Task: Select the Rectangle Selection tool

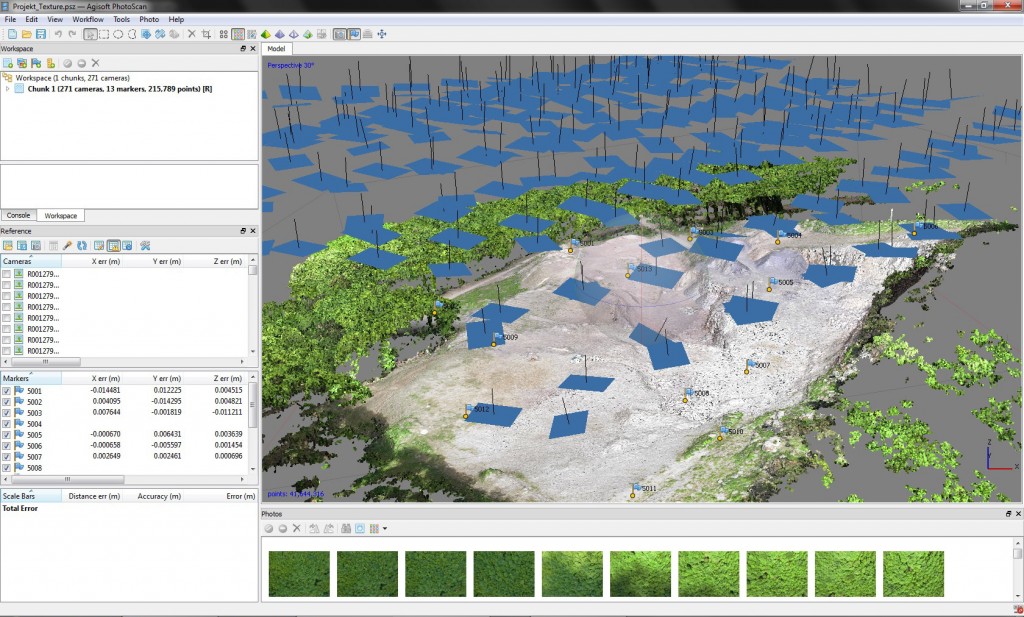Action: coord(104,34)
